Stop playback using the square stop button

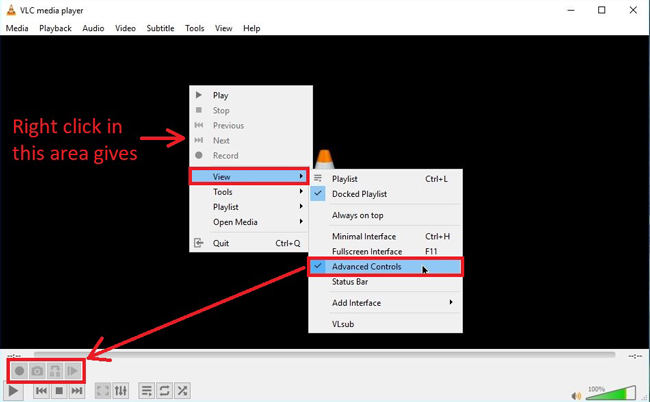[59, 391]
